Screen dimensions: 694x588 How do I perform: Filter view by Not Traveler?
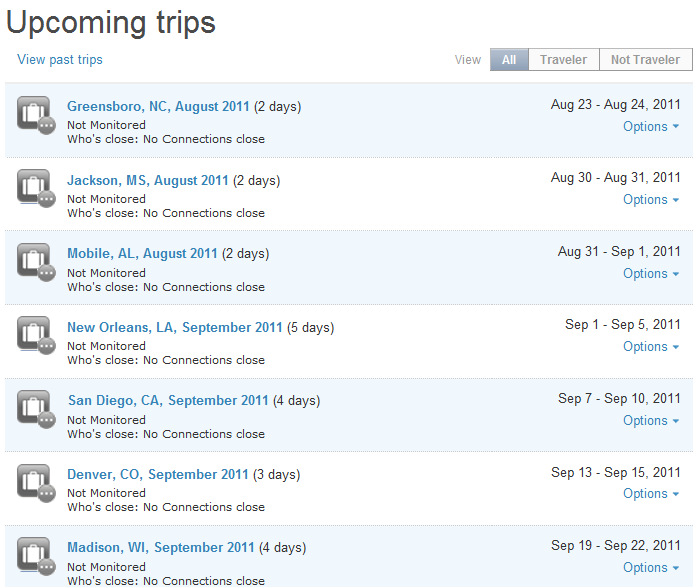[645, 60]
